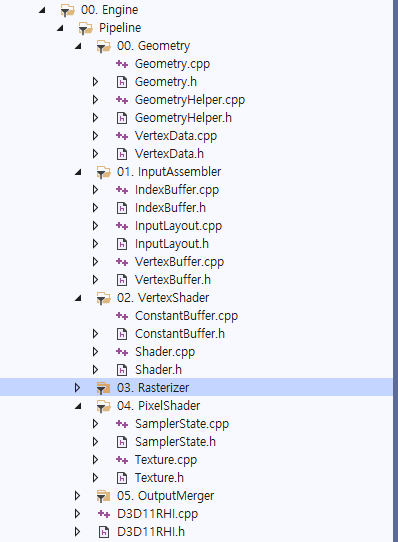
Task: Collapse the 01. InputAssembler folder
Action: 78,172
